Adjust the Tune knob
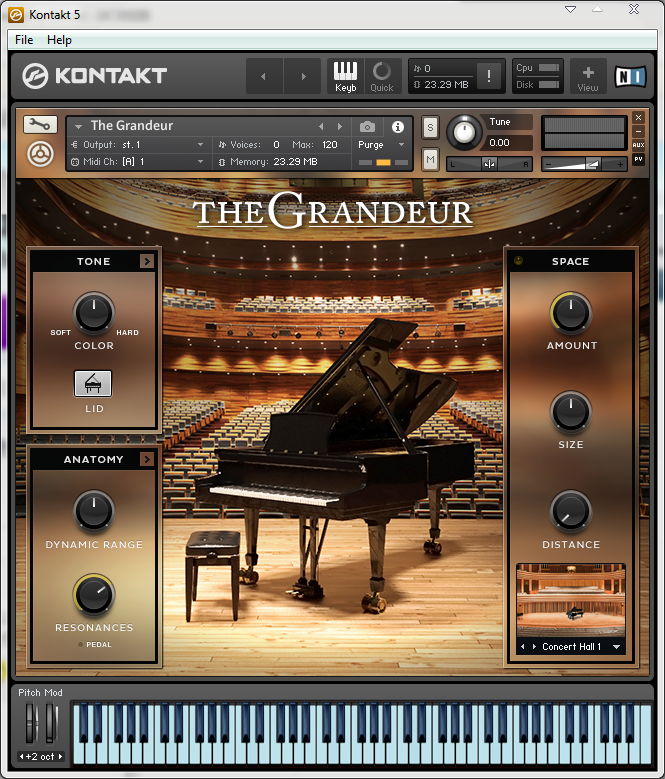The width and height of the screenshot is (665, 779). click(x=464, y=133)
